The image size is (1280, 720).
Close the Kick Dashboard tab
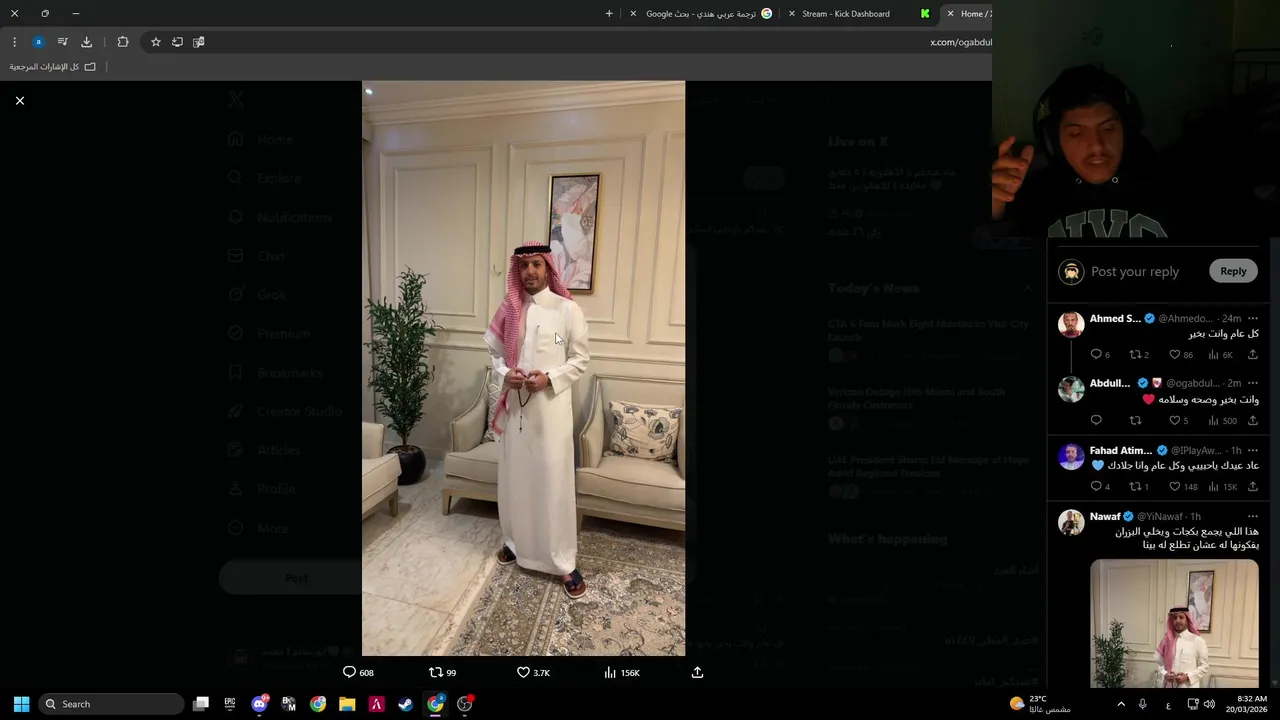coord(792,14)
